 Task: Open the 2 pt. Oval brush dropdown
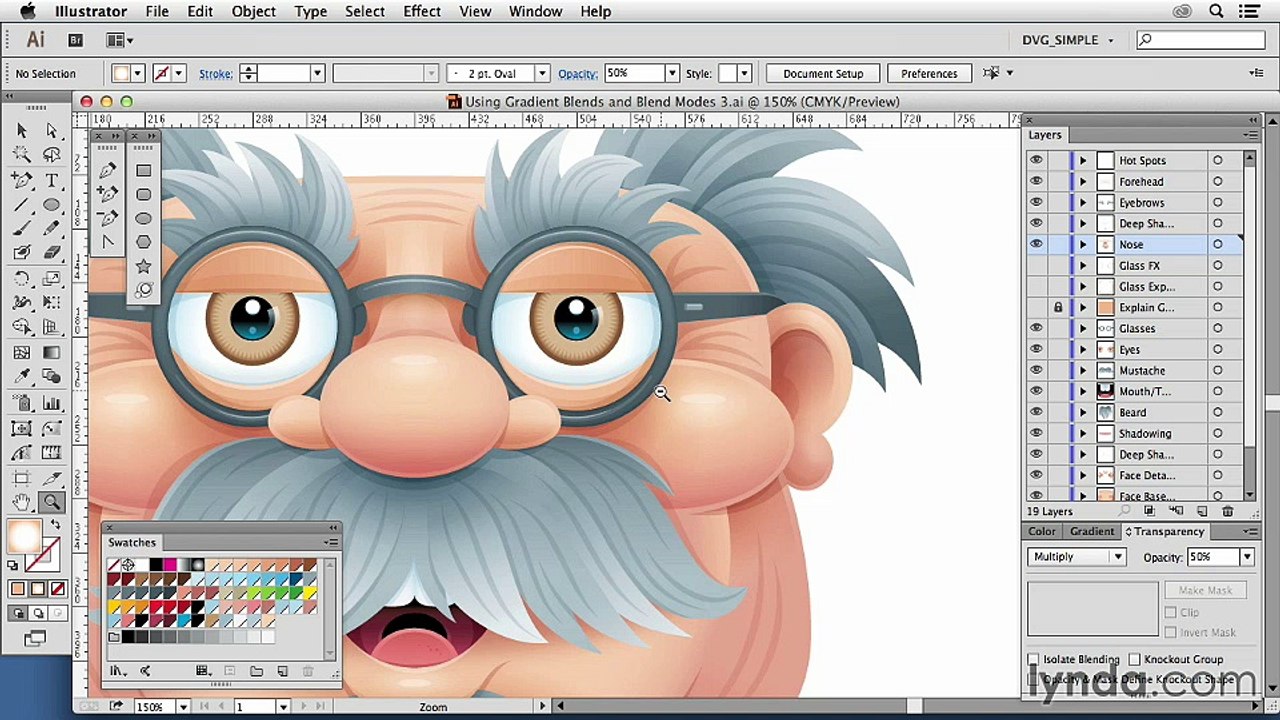click(541, 73)
